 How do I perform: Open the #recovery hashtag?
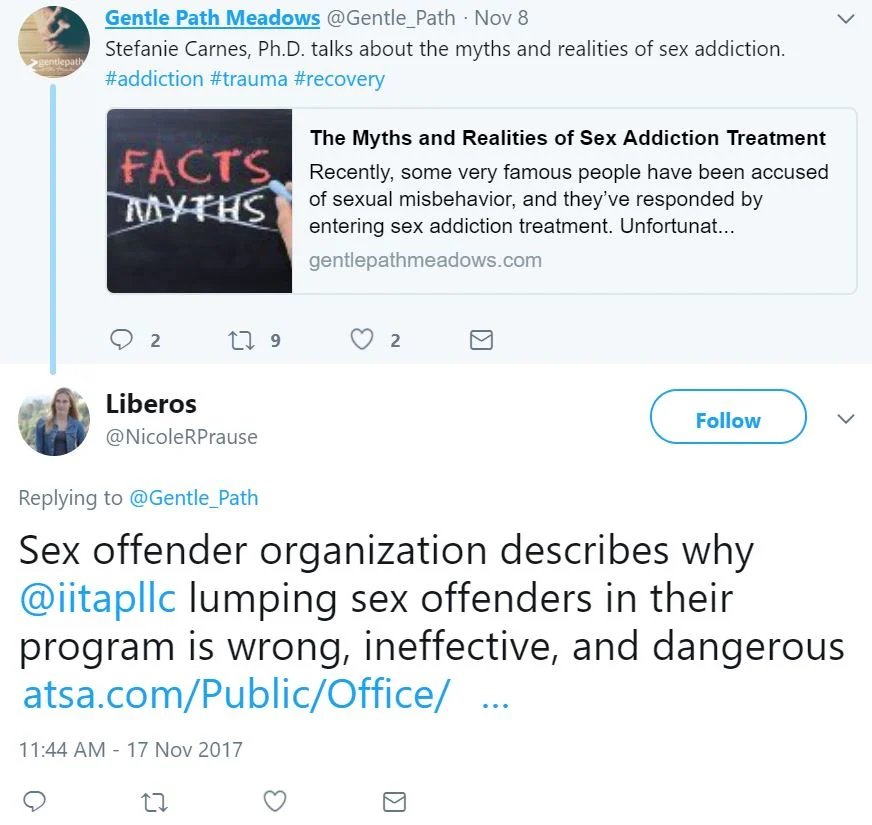pyautogui.click(x=339, y=79)
